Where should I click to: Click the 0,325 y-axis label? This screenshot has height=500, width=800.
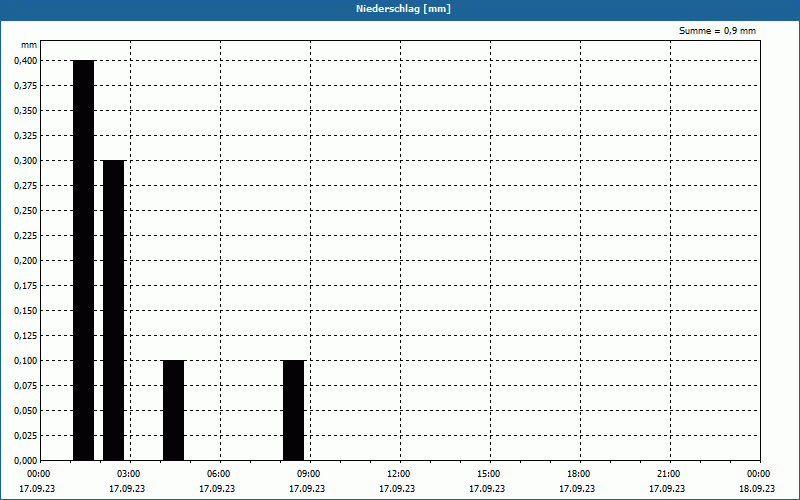pyautogui.click(x=26, y=136)
